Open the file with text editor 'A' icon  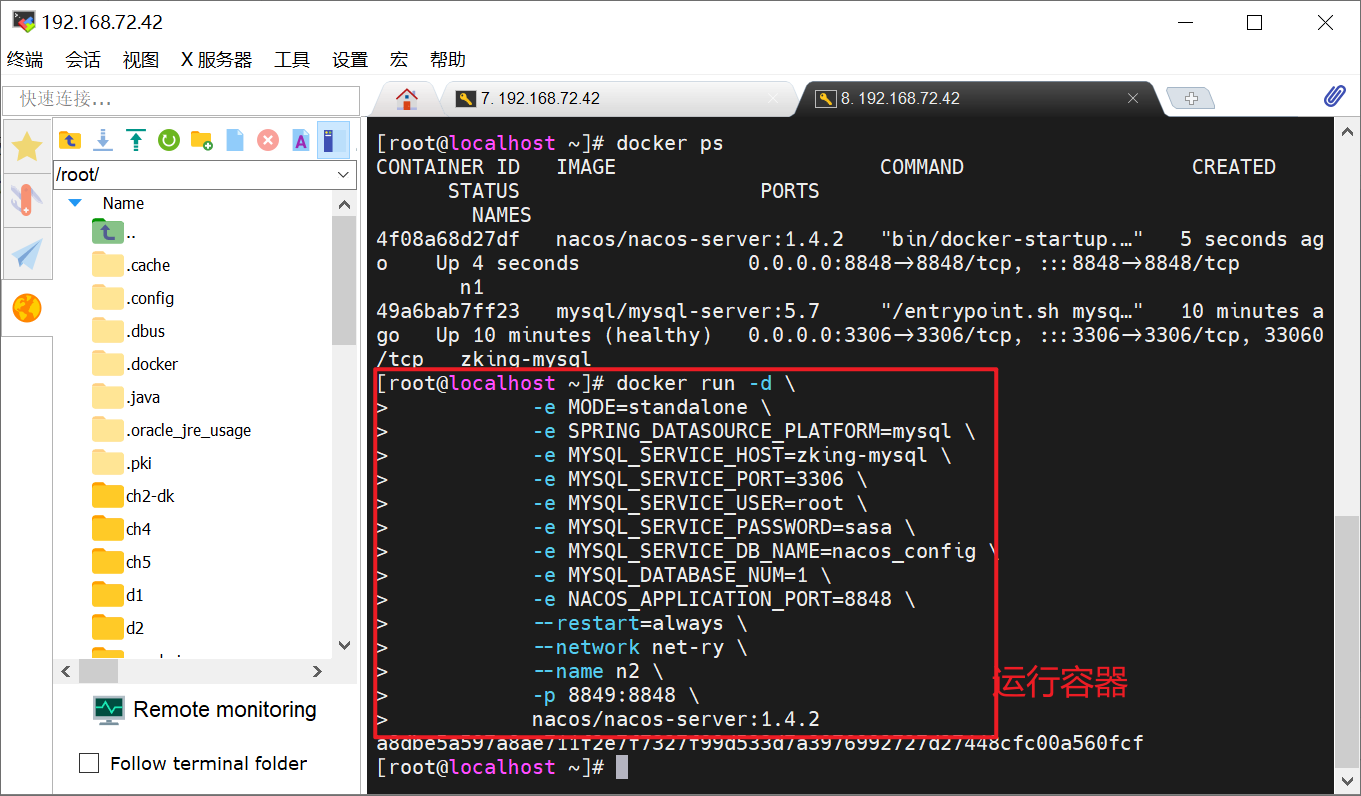click(x=300, y=140)
